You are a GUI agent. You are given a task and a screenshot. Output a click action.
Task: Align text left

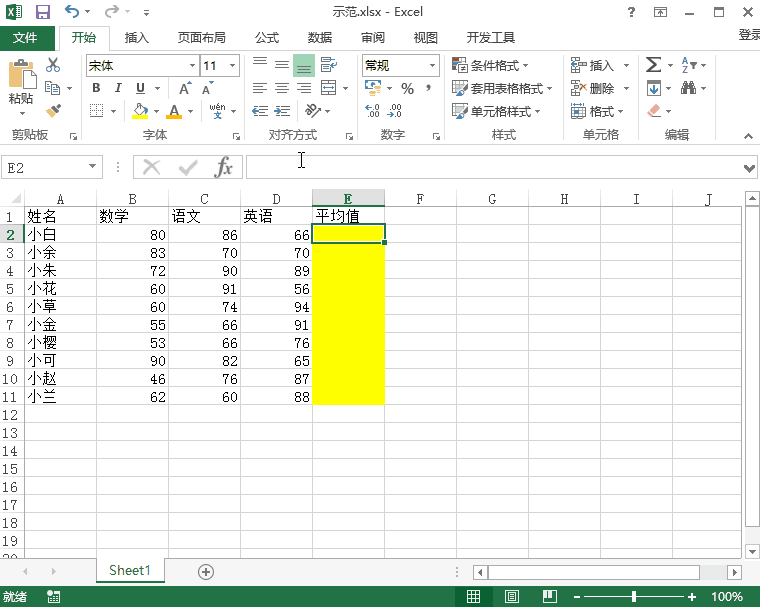pyautogui.click(x=260, y=88)
